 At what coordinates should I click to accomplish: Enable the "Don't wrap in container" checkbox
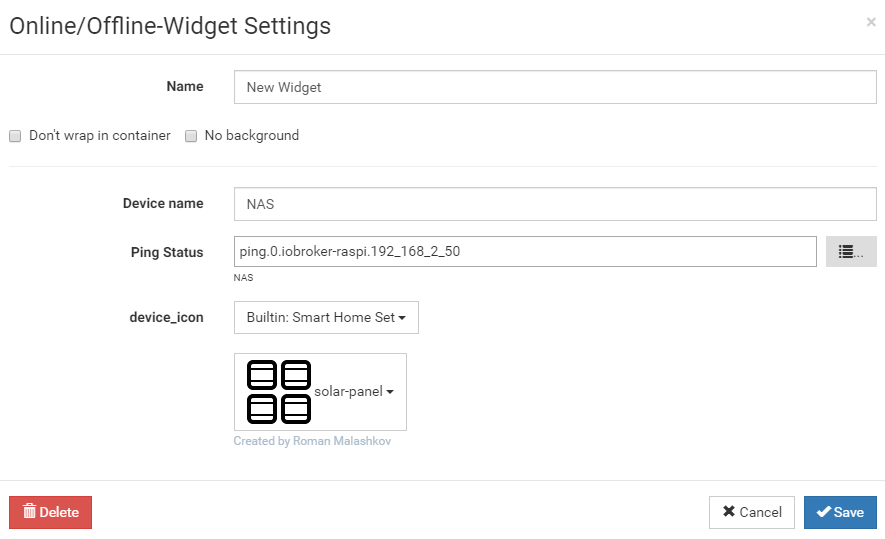pos(15,136)
